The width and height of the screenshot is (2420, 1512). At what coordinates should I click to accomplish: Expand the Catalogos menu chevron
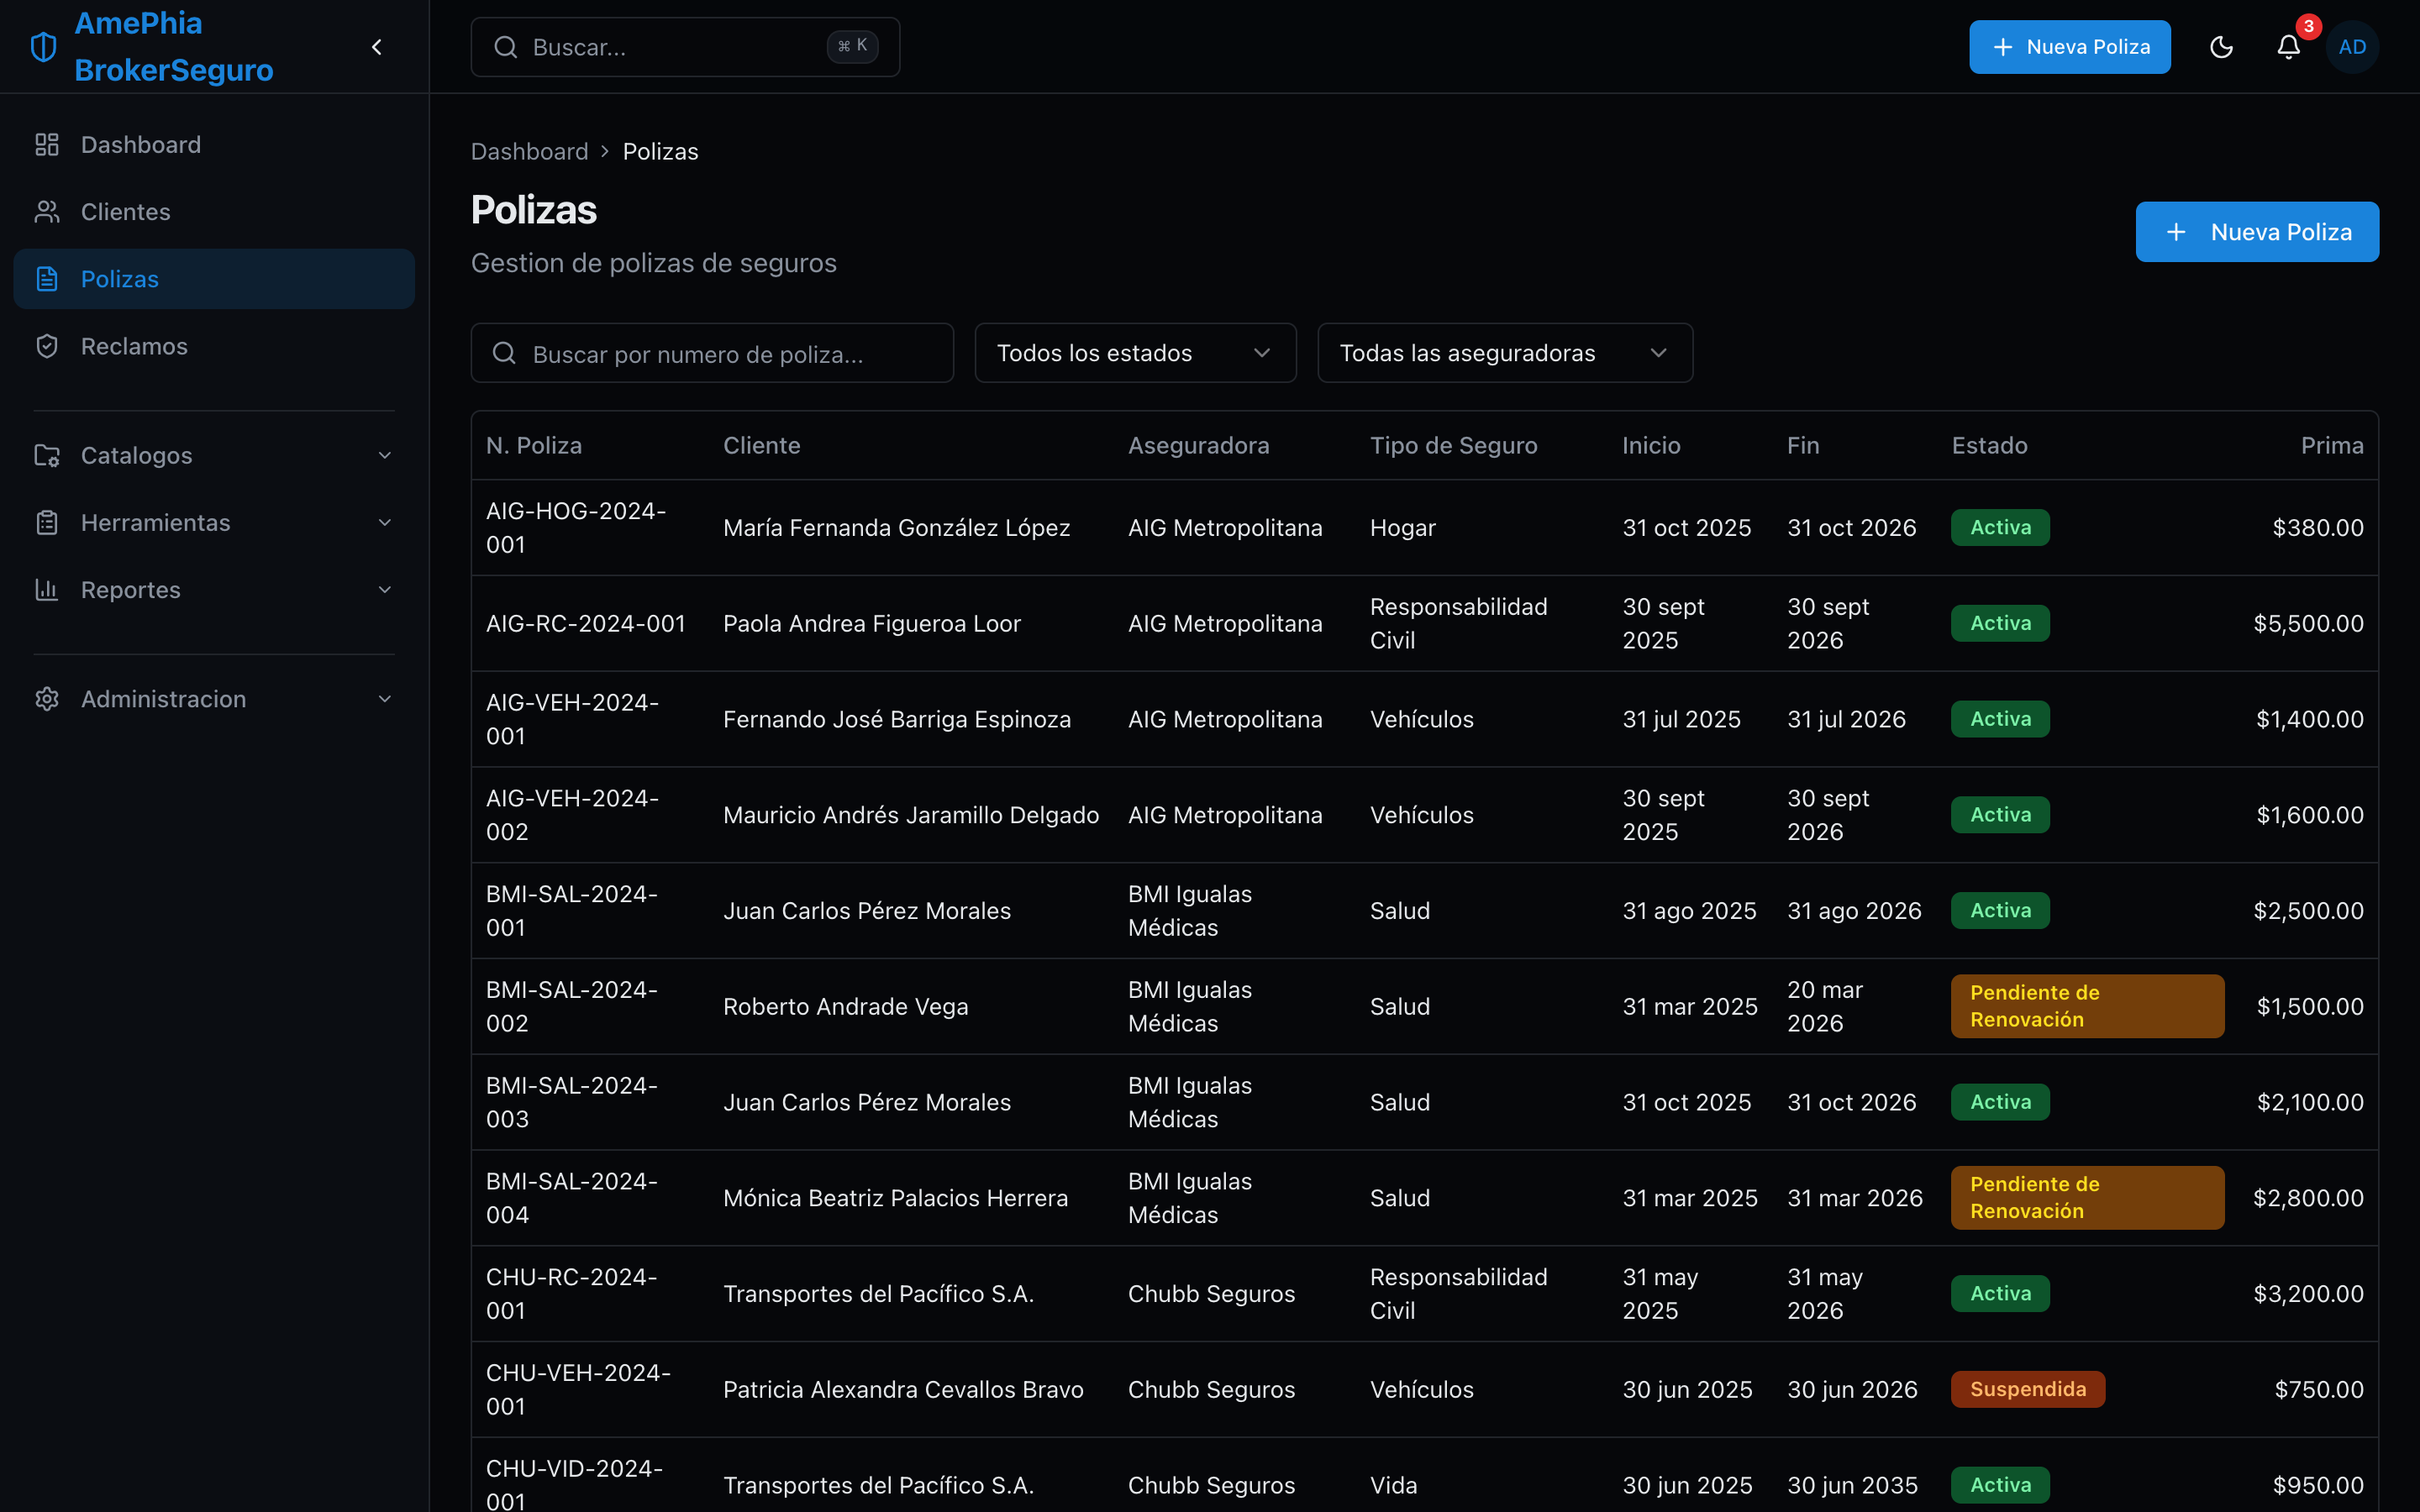click(x=385, y=455)
